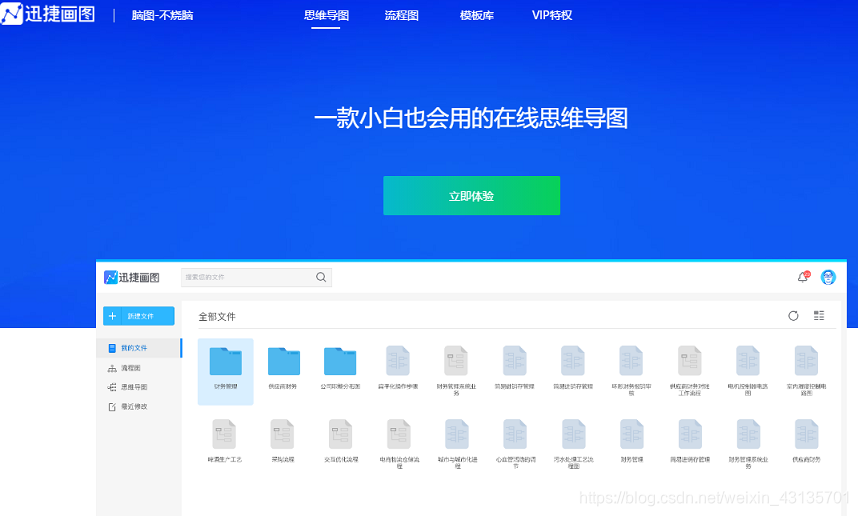Switch to list view layout icon
This screenshot has width=858, height=516.
click(819, 315)
